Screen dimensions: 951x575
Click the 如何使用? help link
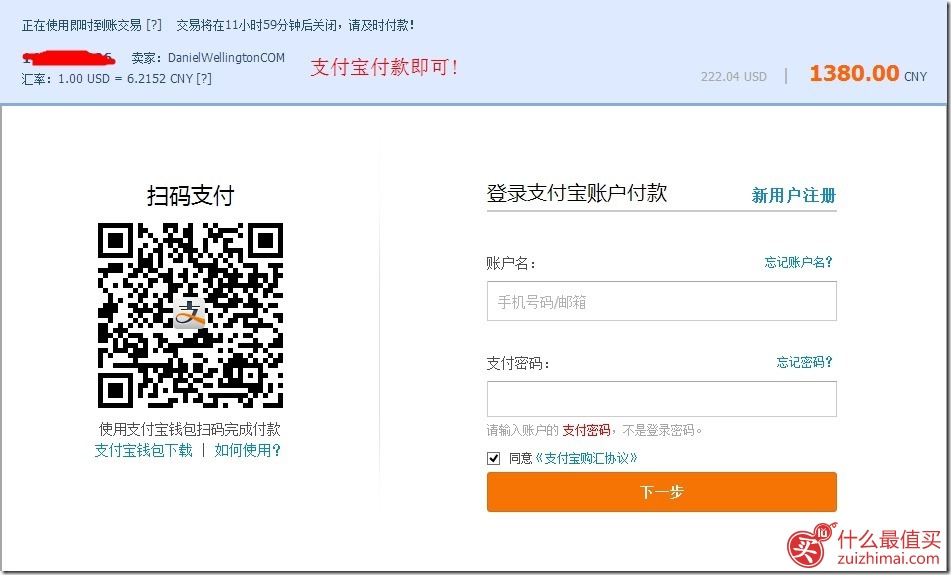pyautogui.click(x=247, y=450)
